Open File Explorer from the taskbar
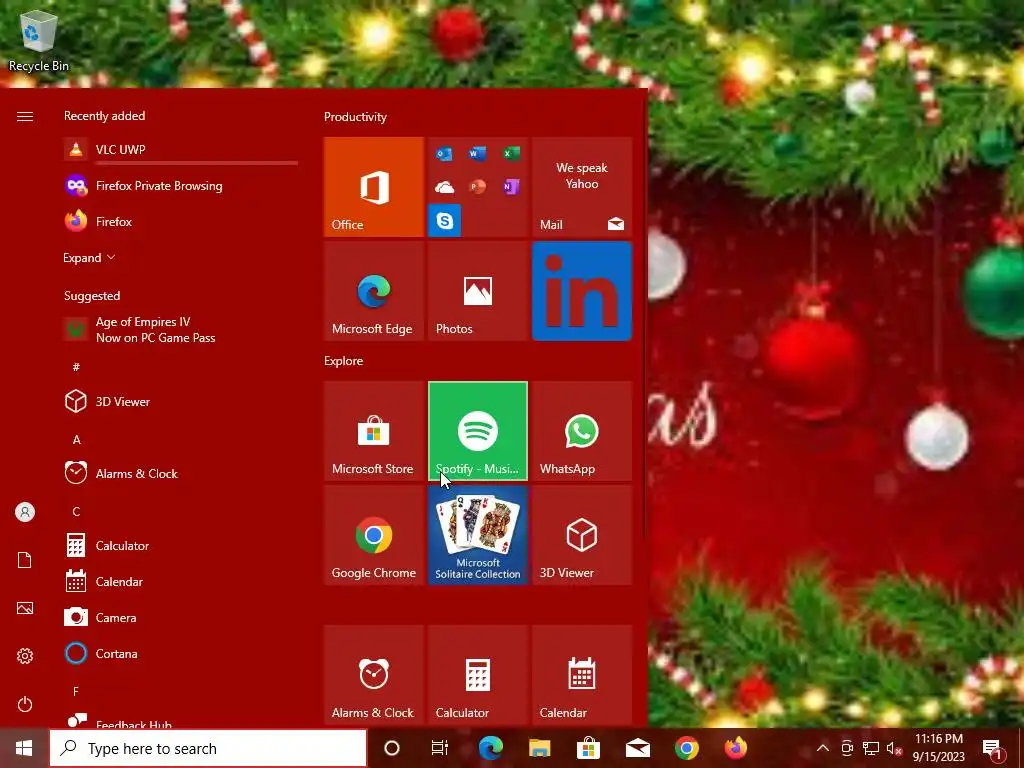1024x768 pixels. 539,748
